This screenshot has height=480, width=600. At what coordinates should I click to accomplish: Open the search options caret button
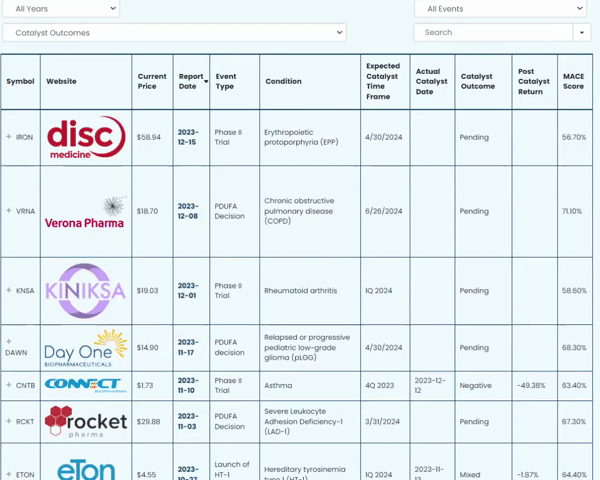tap(582, 33)
